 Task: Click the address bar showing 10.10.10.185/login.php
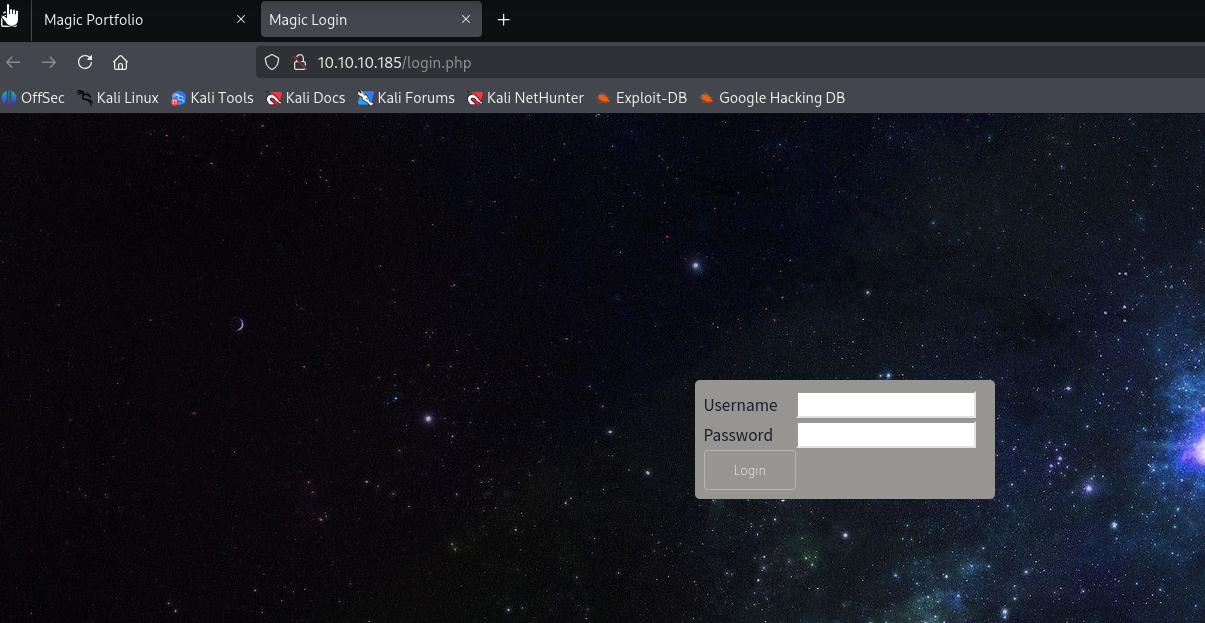pyautogui.click(x=730, y=62)
